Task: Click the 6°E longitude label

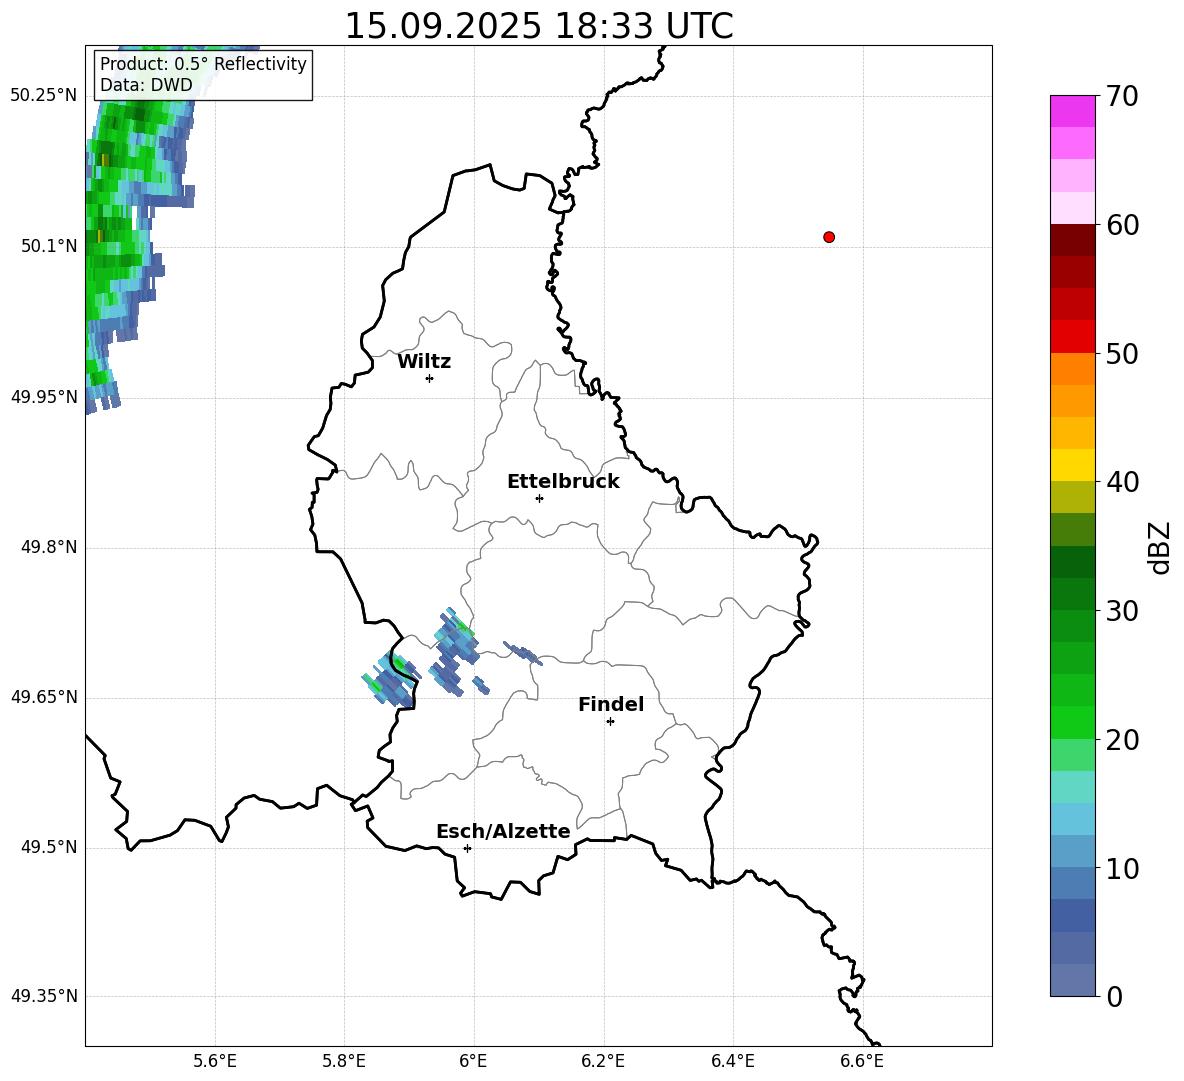Action: pyautogui.click(x=473, y=1061)
